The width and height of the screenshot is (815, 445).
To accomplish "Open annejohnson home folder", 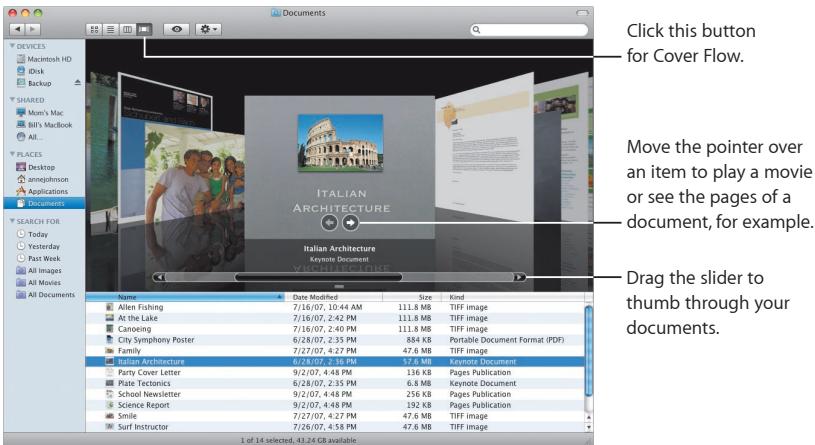I will [x=43, y=179].
